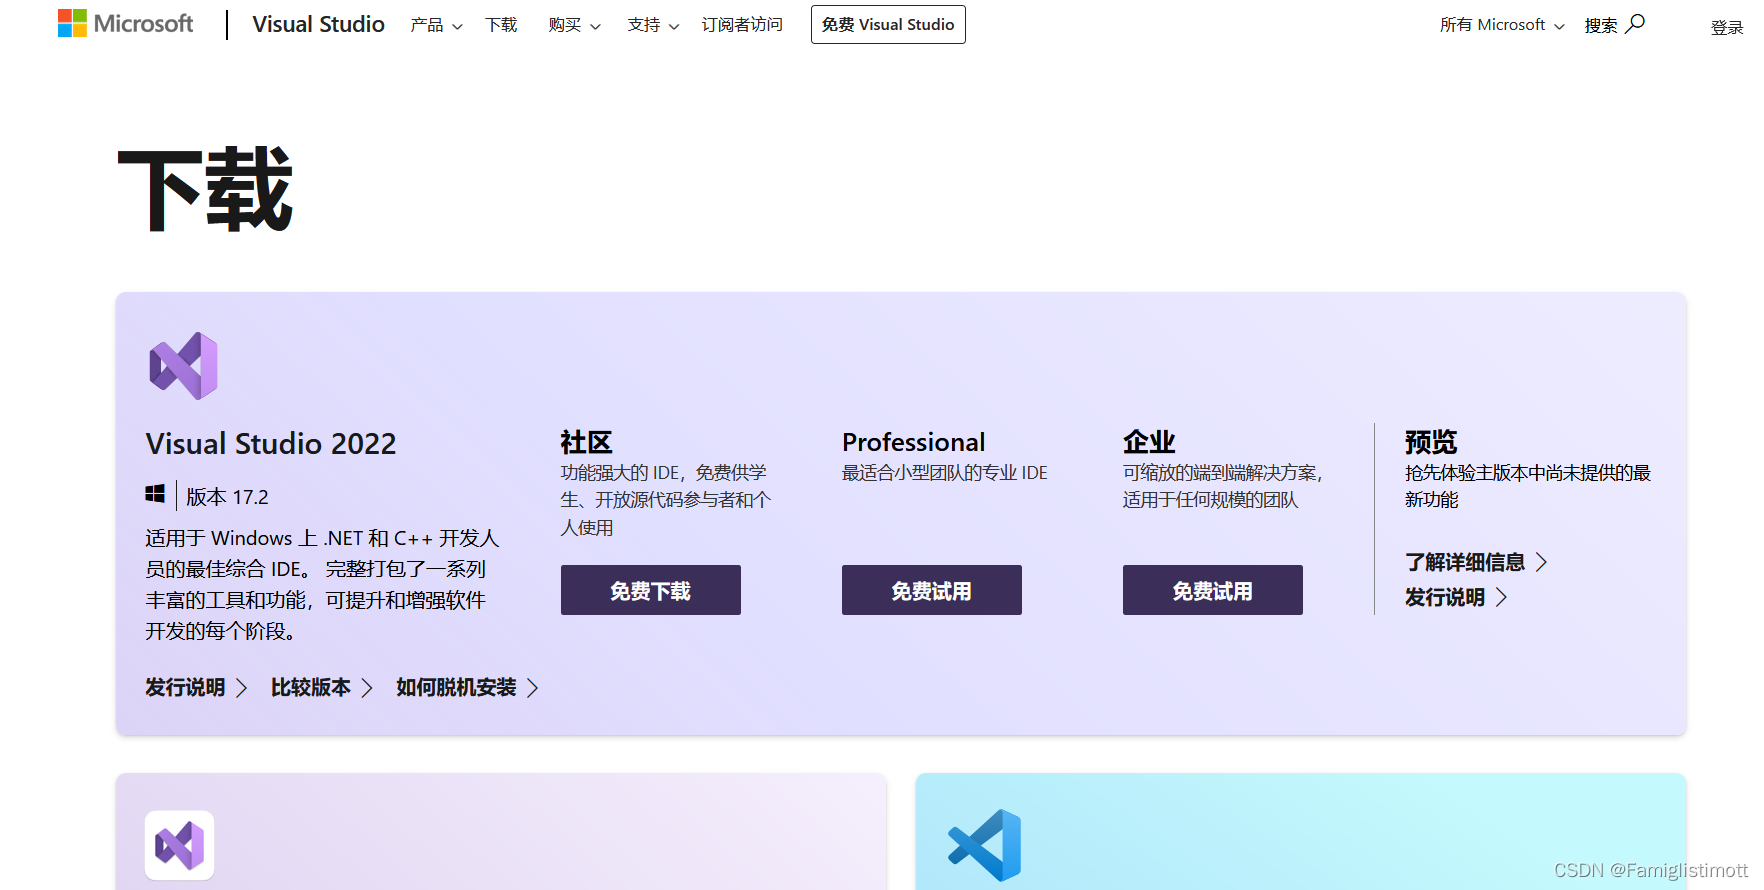
Task: Open the 比较版本 link
Action: pos(322,687)
